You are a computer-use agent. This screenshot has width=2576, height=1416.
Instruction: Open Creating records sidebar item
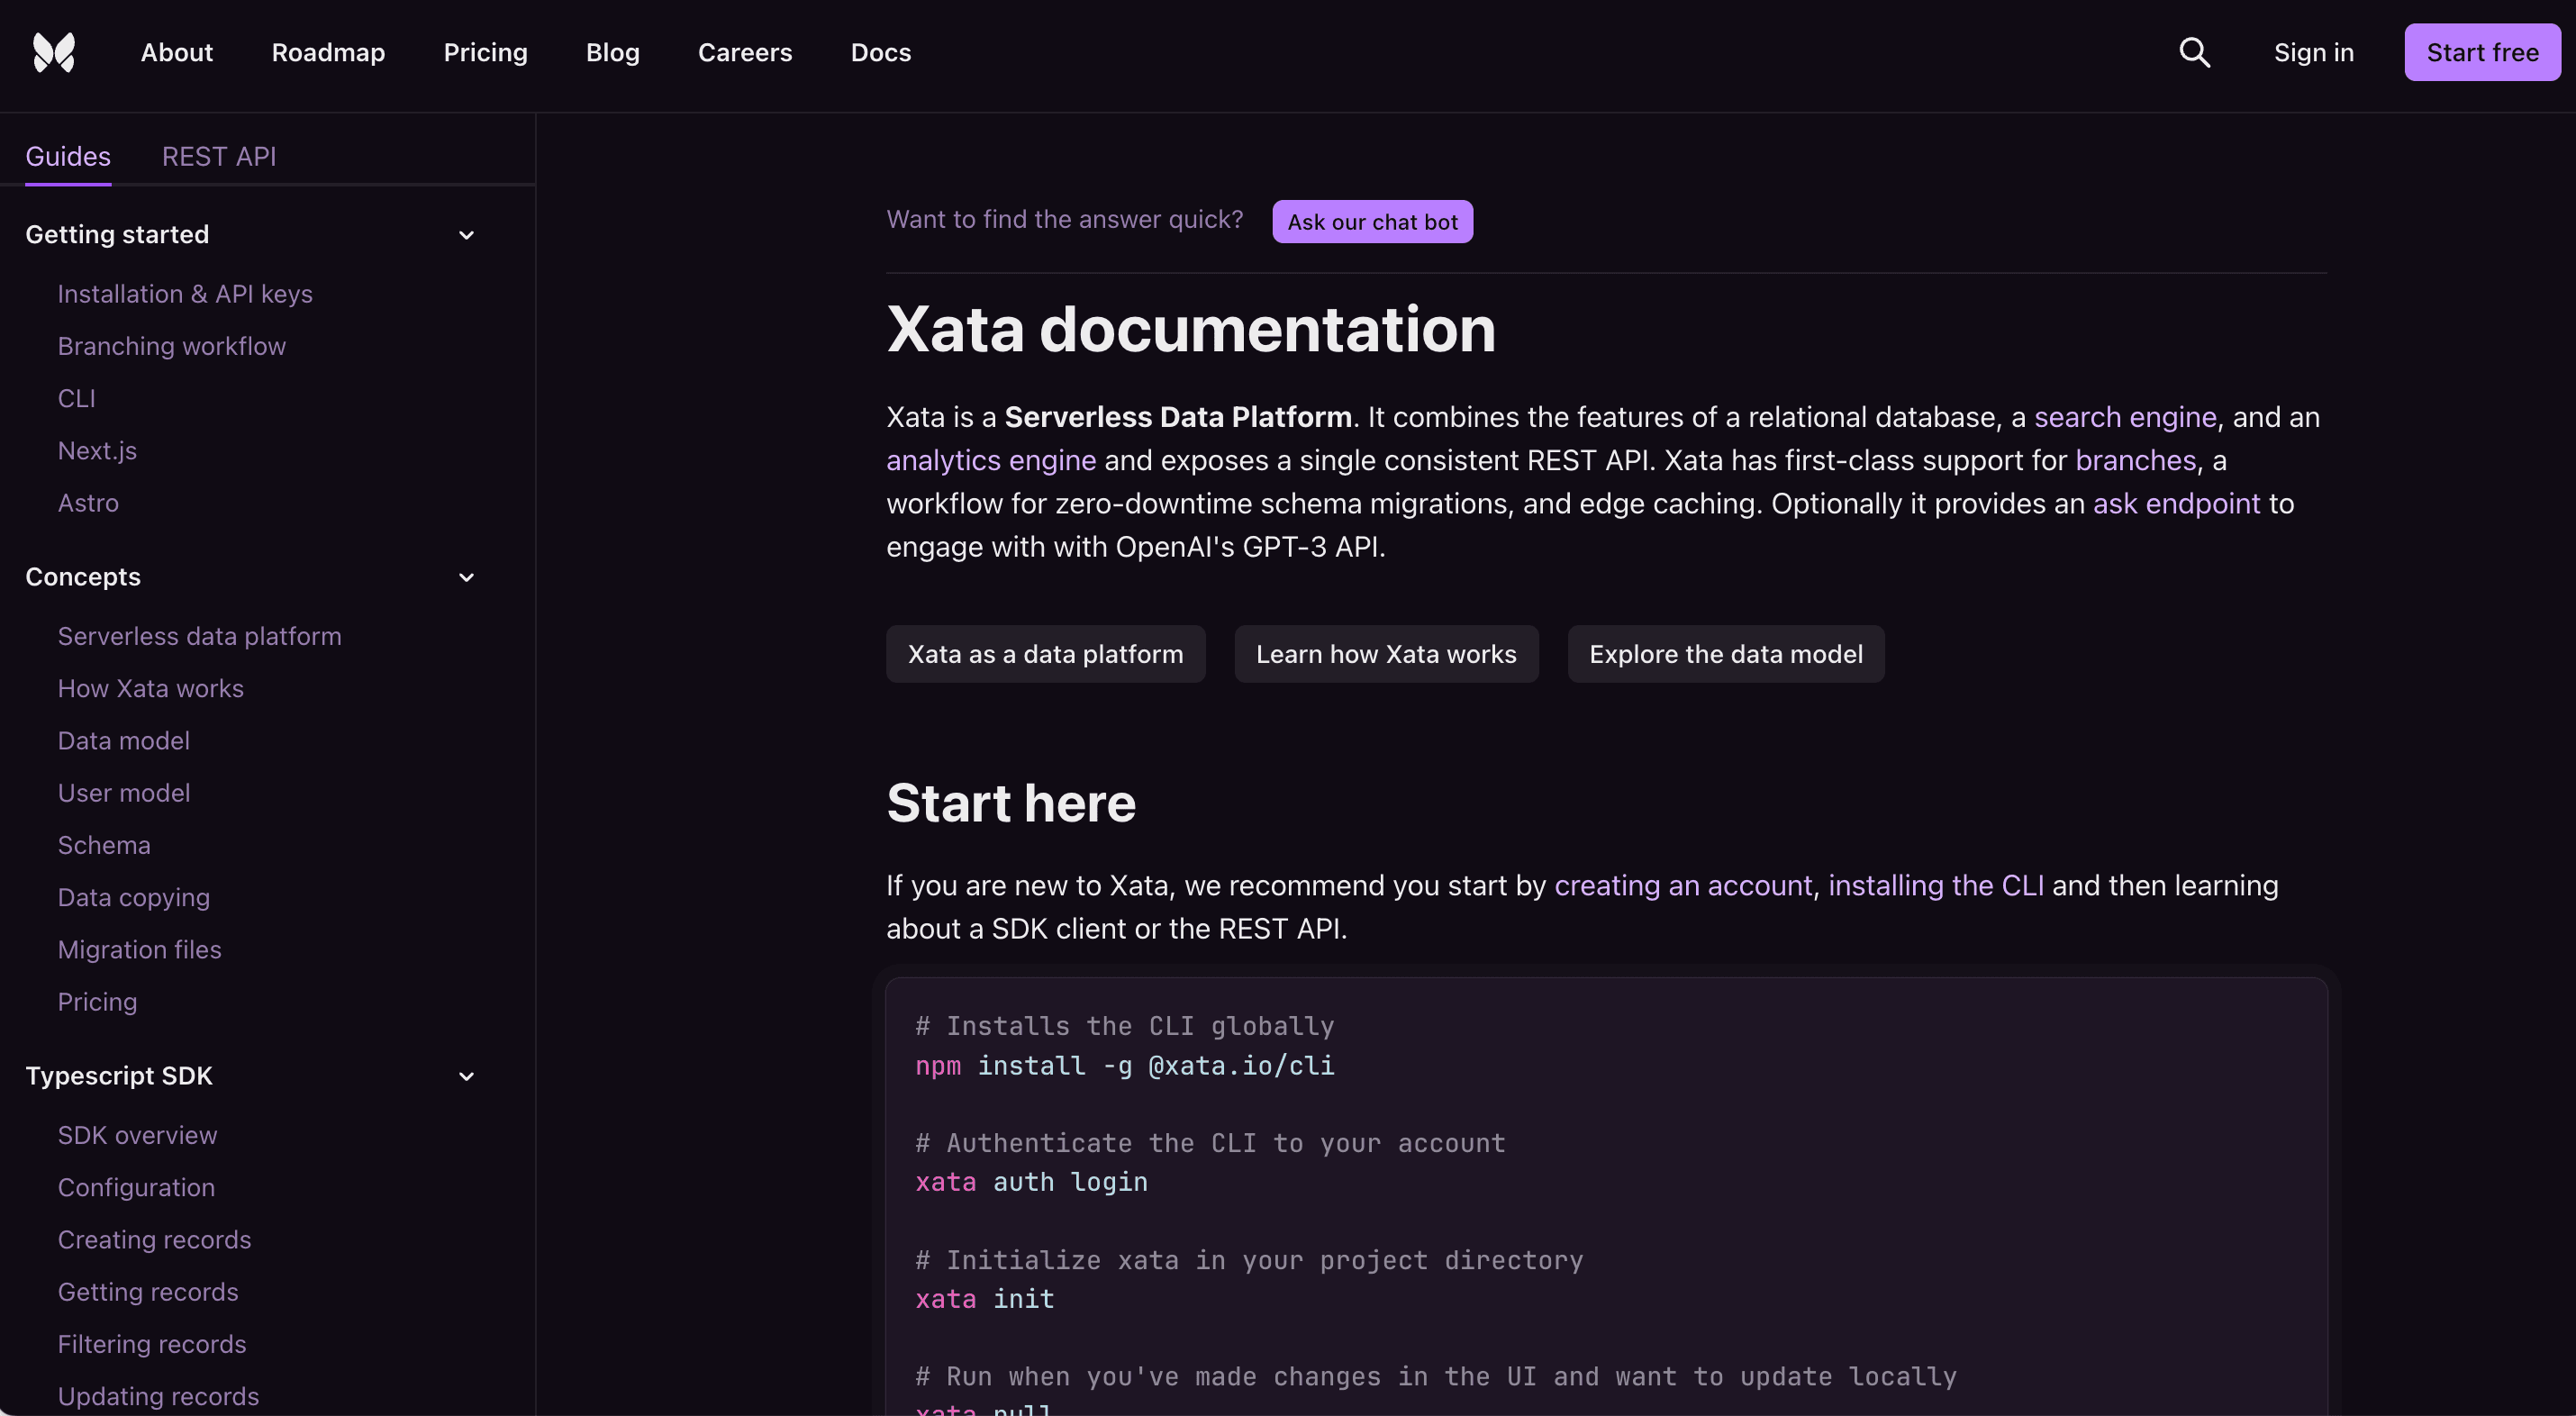(x=154, y=1240)
